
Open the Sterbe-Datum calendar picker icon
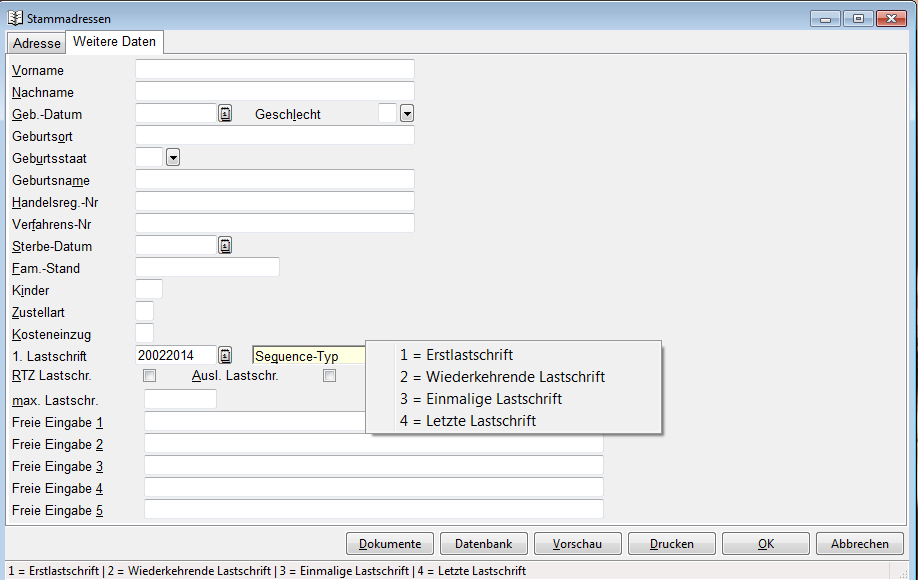coord(225,246)
